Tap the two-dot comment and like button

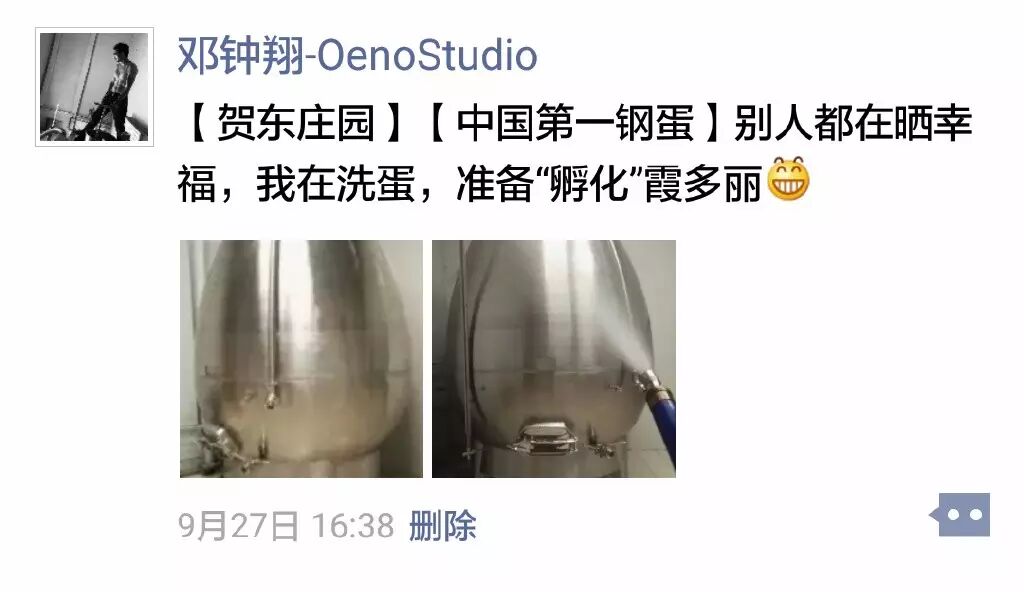[960, 514]
